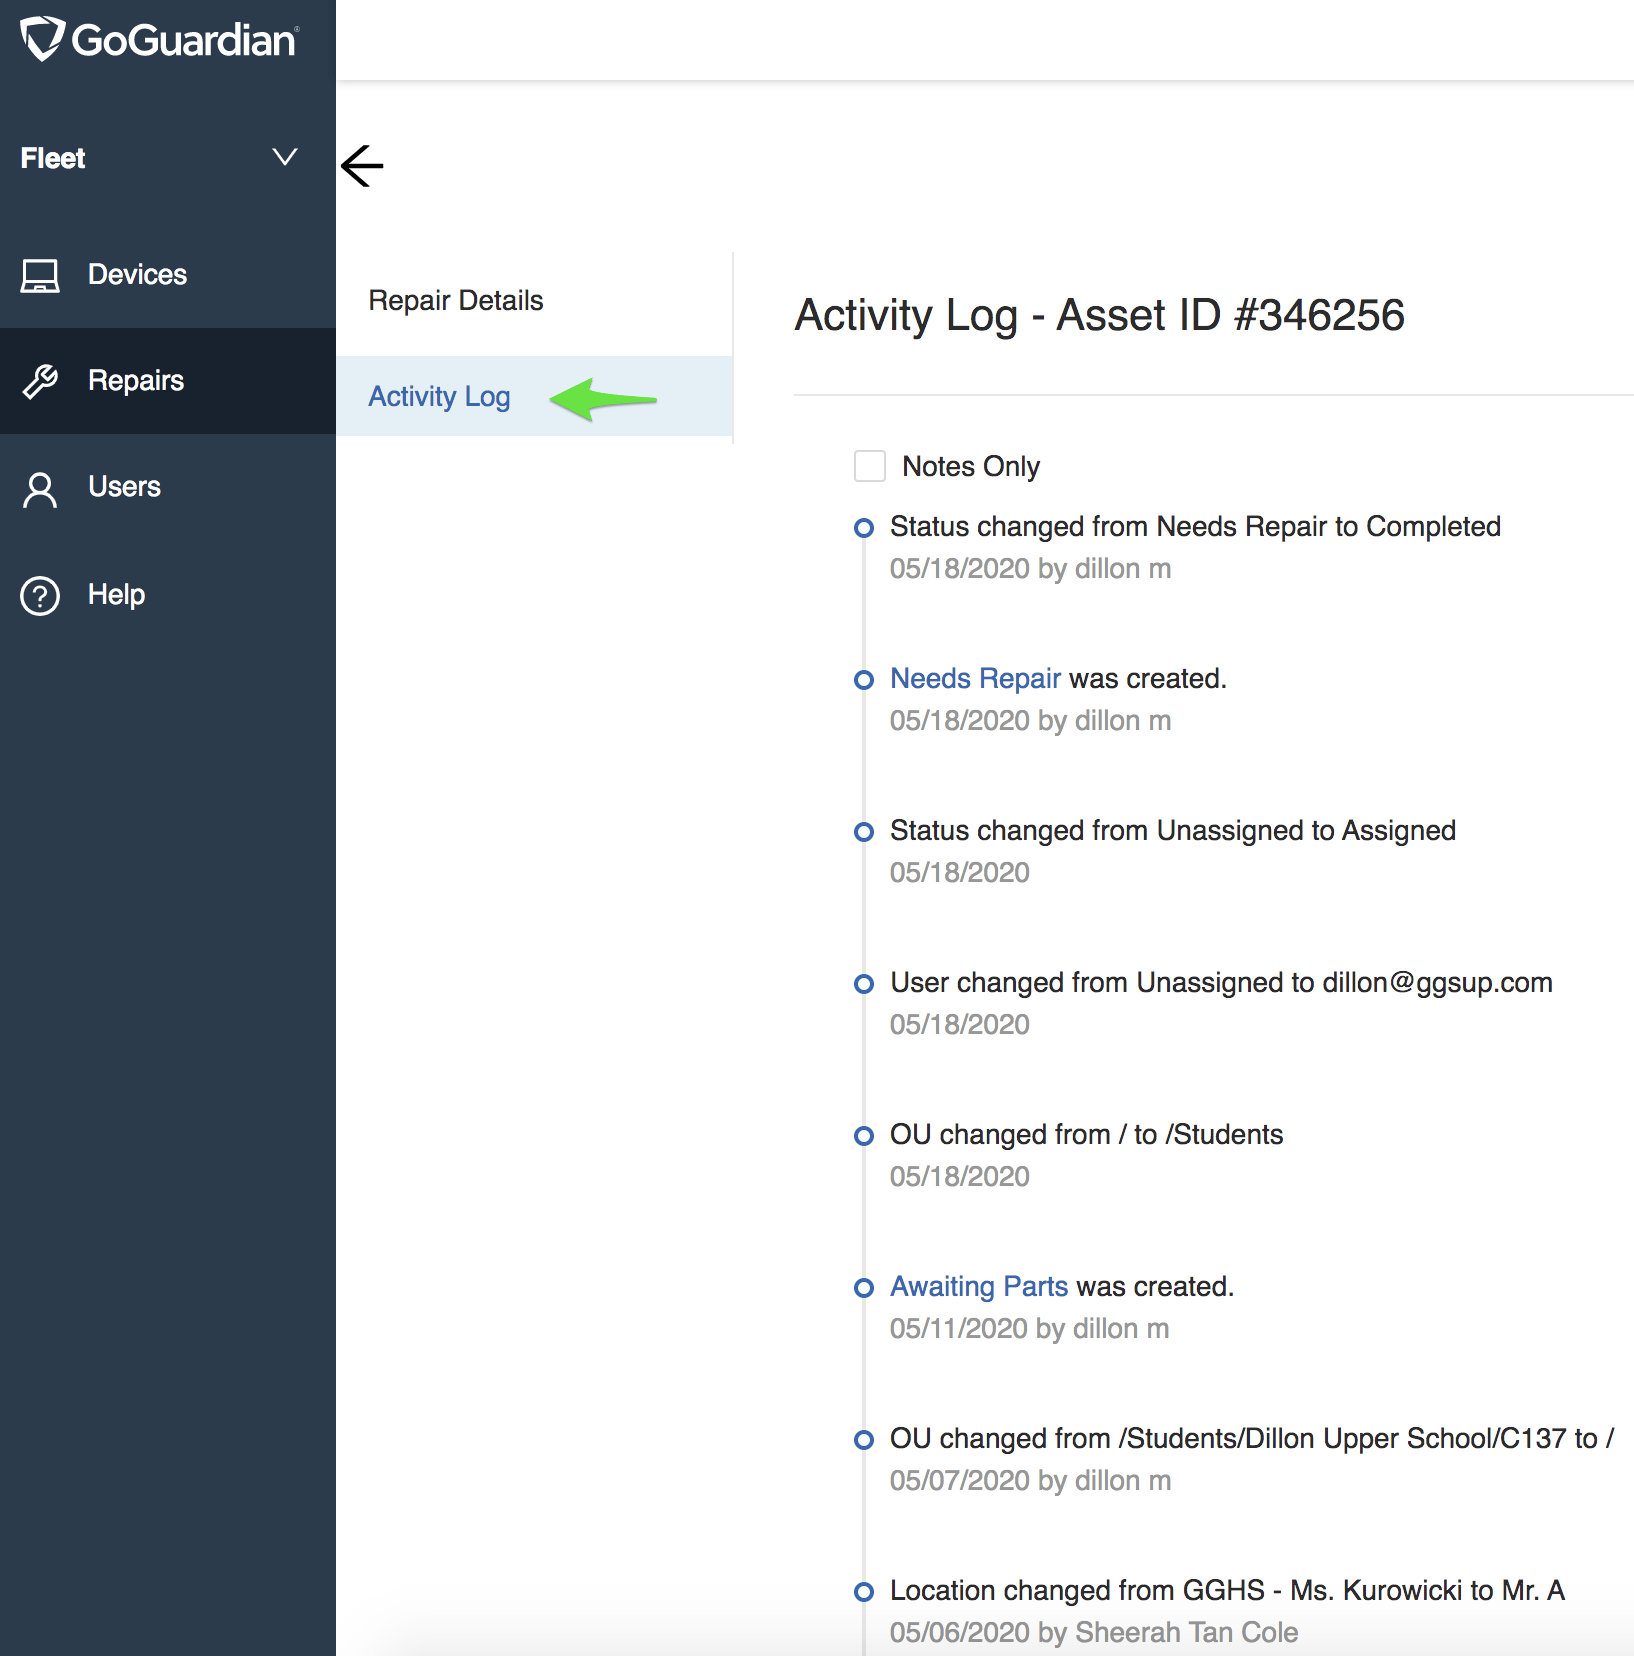
Task: Click the timeline dot for Unassigned to Assigned
Action: tap(864, 832)
